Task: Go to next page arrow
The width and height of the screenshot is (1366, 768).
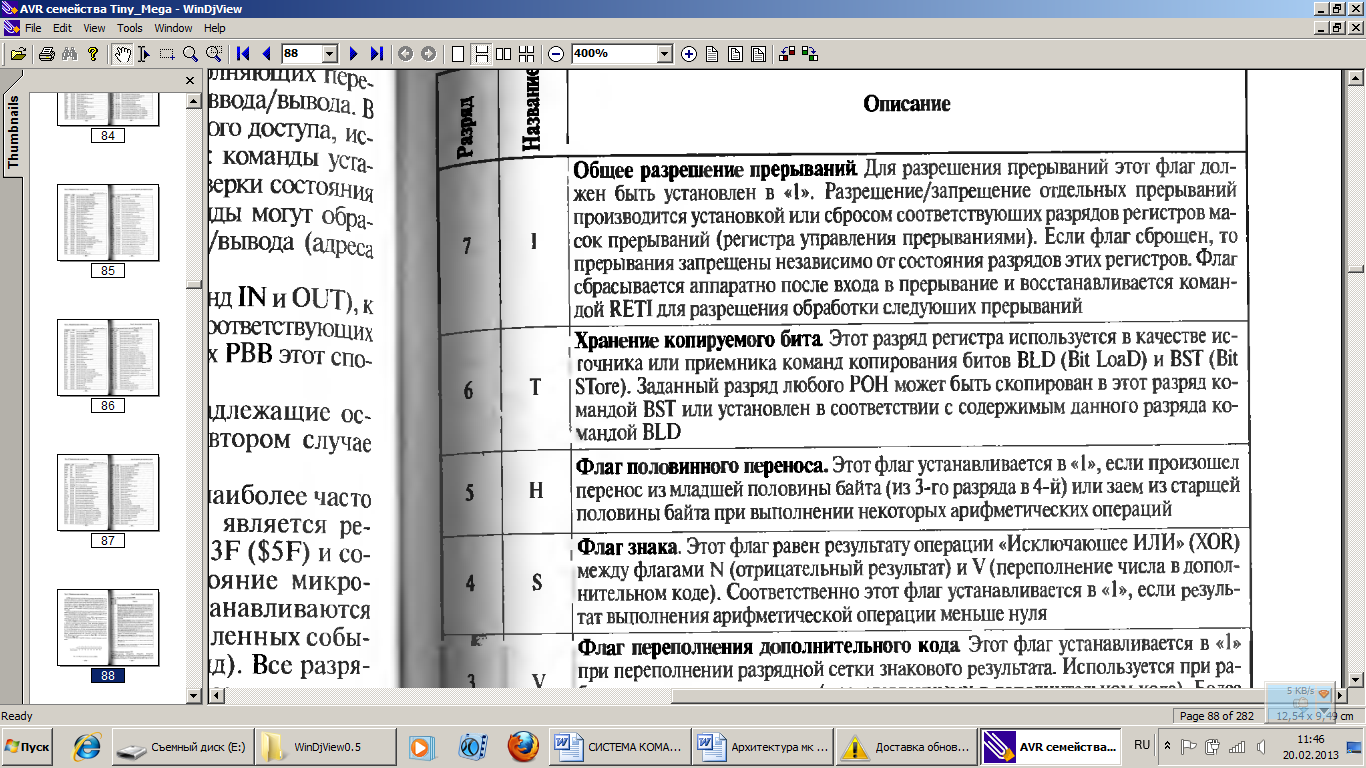Action: click(x=353, y=54)
